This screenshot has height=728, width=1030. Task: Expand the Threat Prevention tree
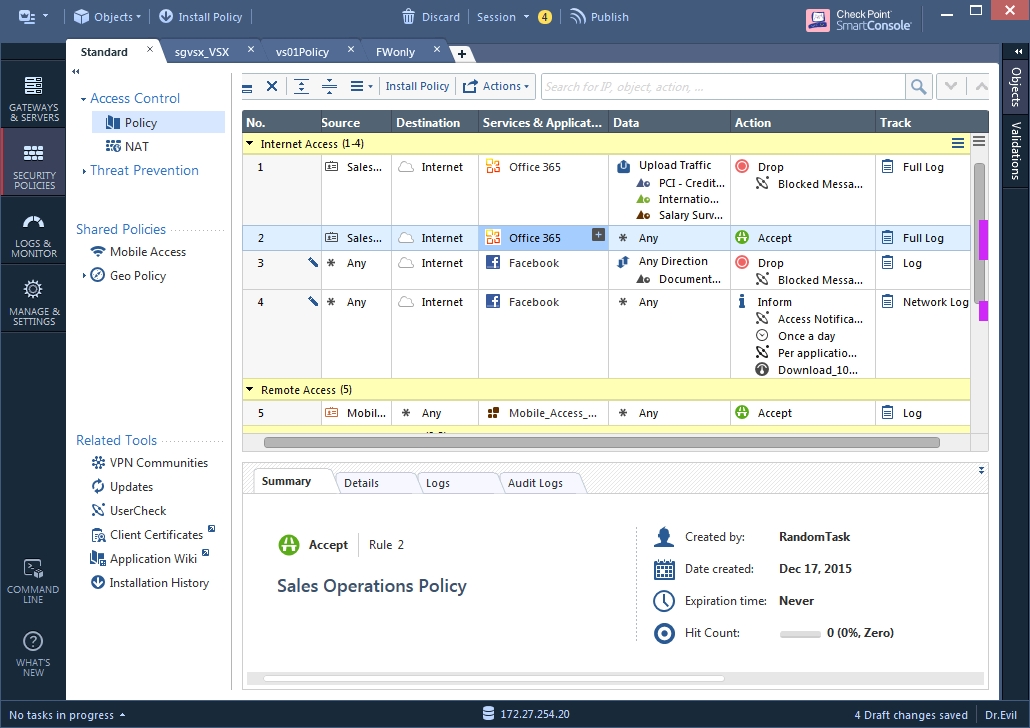[84, 171]
